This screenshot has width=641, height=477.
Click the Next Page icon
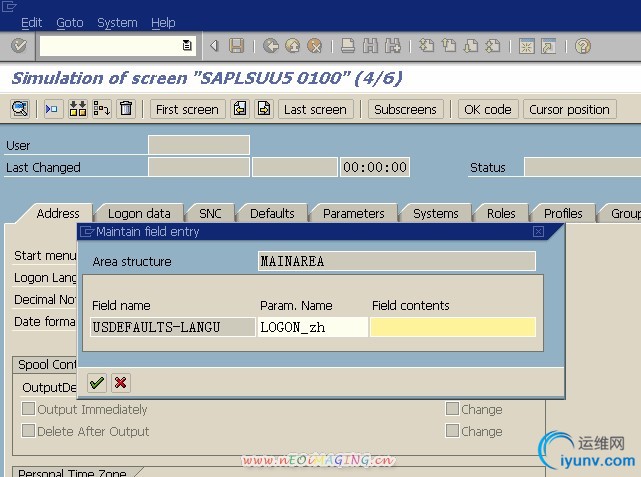pos(471,46)
